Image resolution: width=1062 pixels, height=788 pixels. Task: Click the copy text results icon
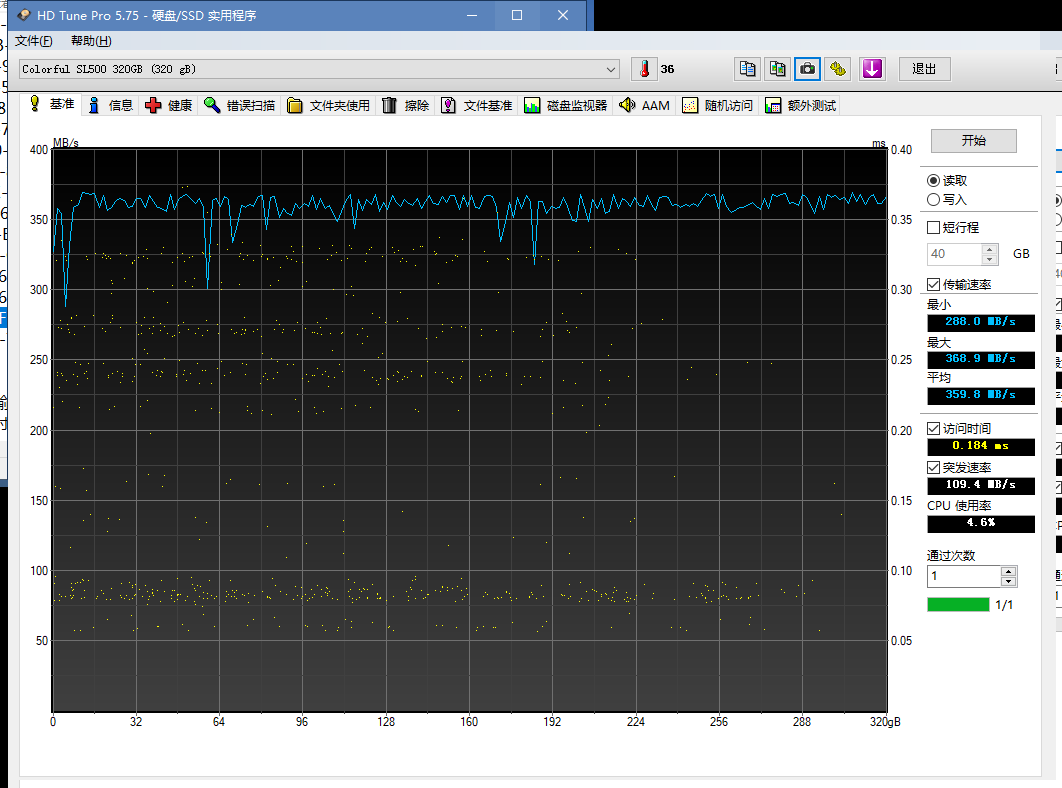pos(746,69)
